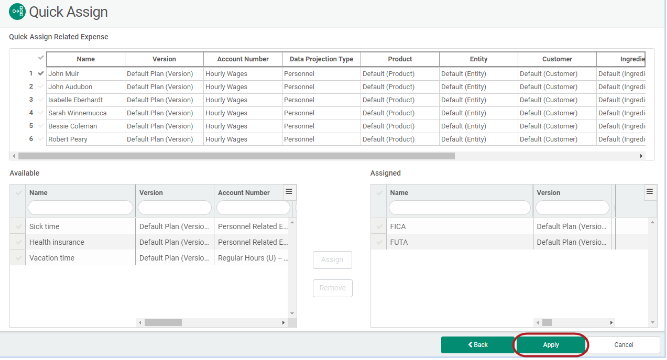Check the FICA row checkbox
The width and height of the screenshot is (667, 360).
coord(379,226)
